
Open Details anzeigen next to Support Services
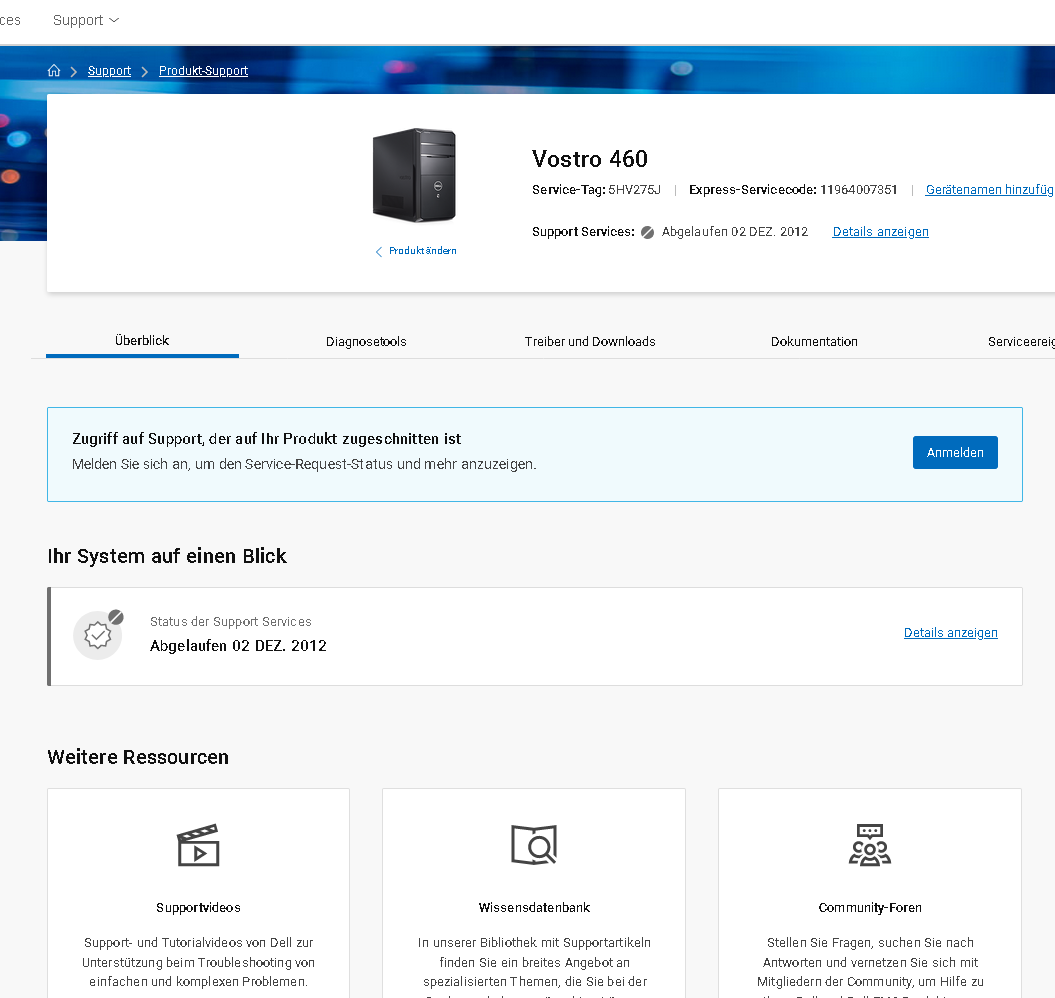tap(880, 231)
